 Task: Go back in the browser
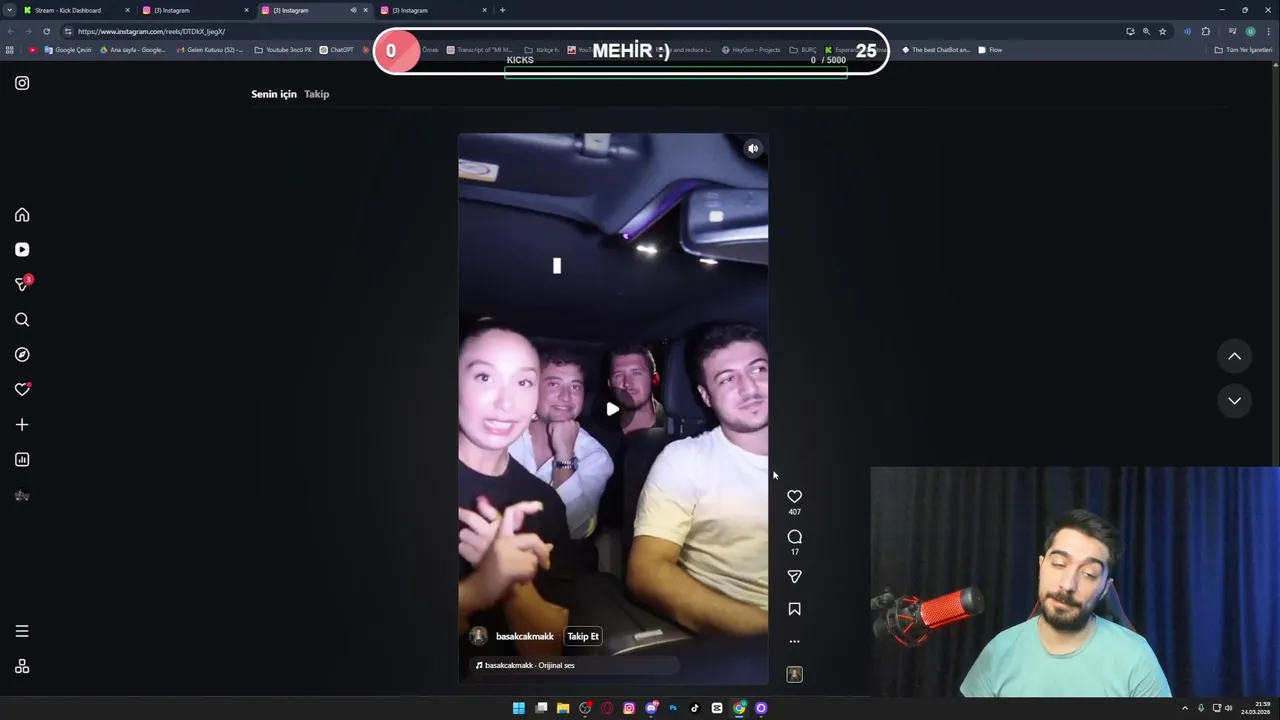(x=10, y=31)
